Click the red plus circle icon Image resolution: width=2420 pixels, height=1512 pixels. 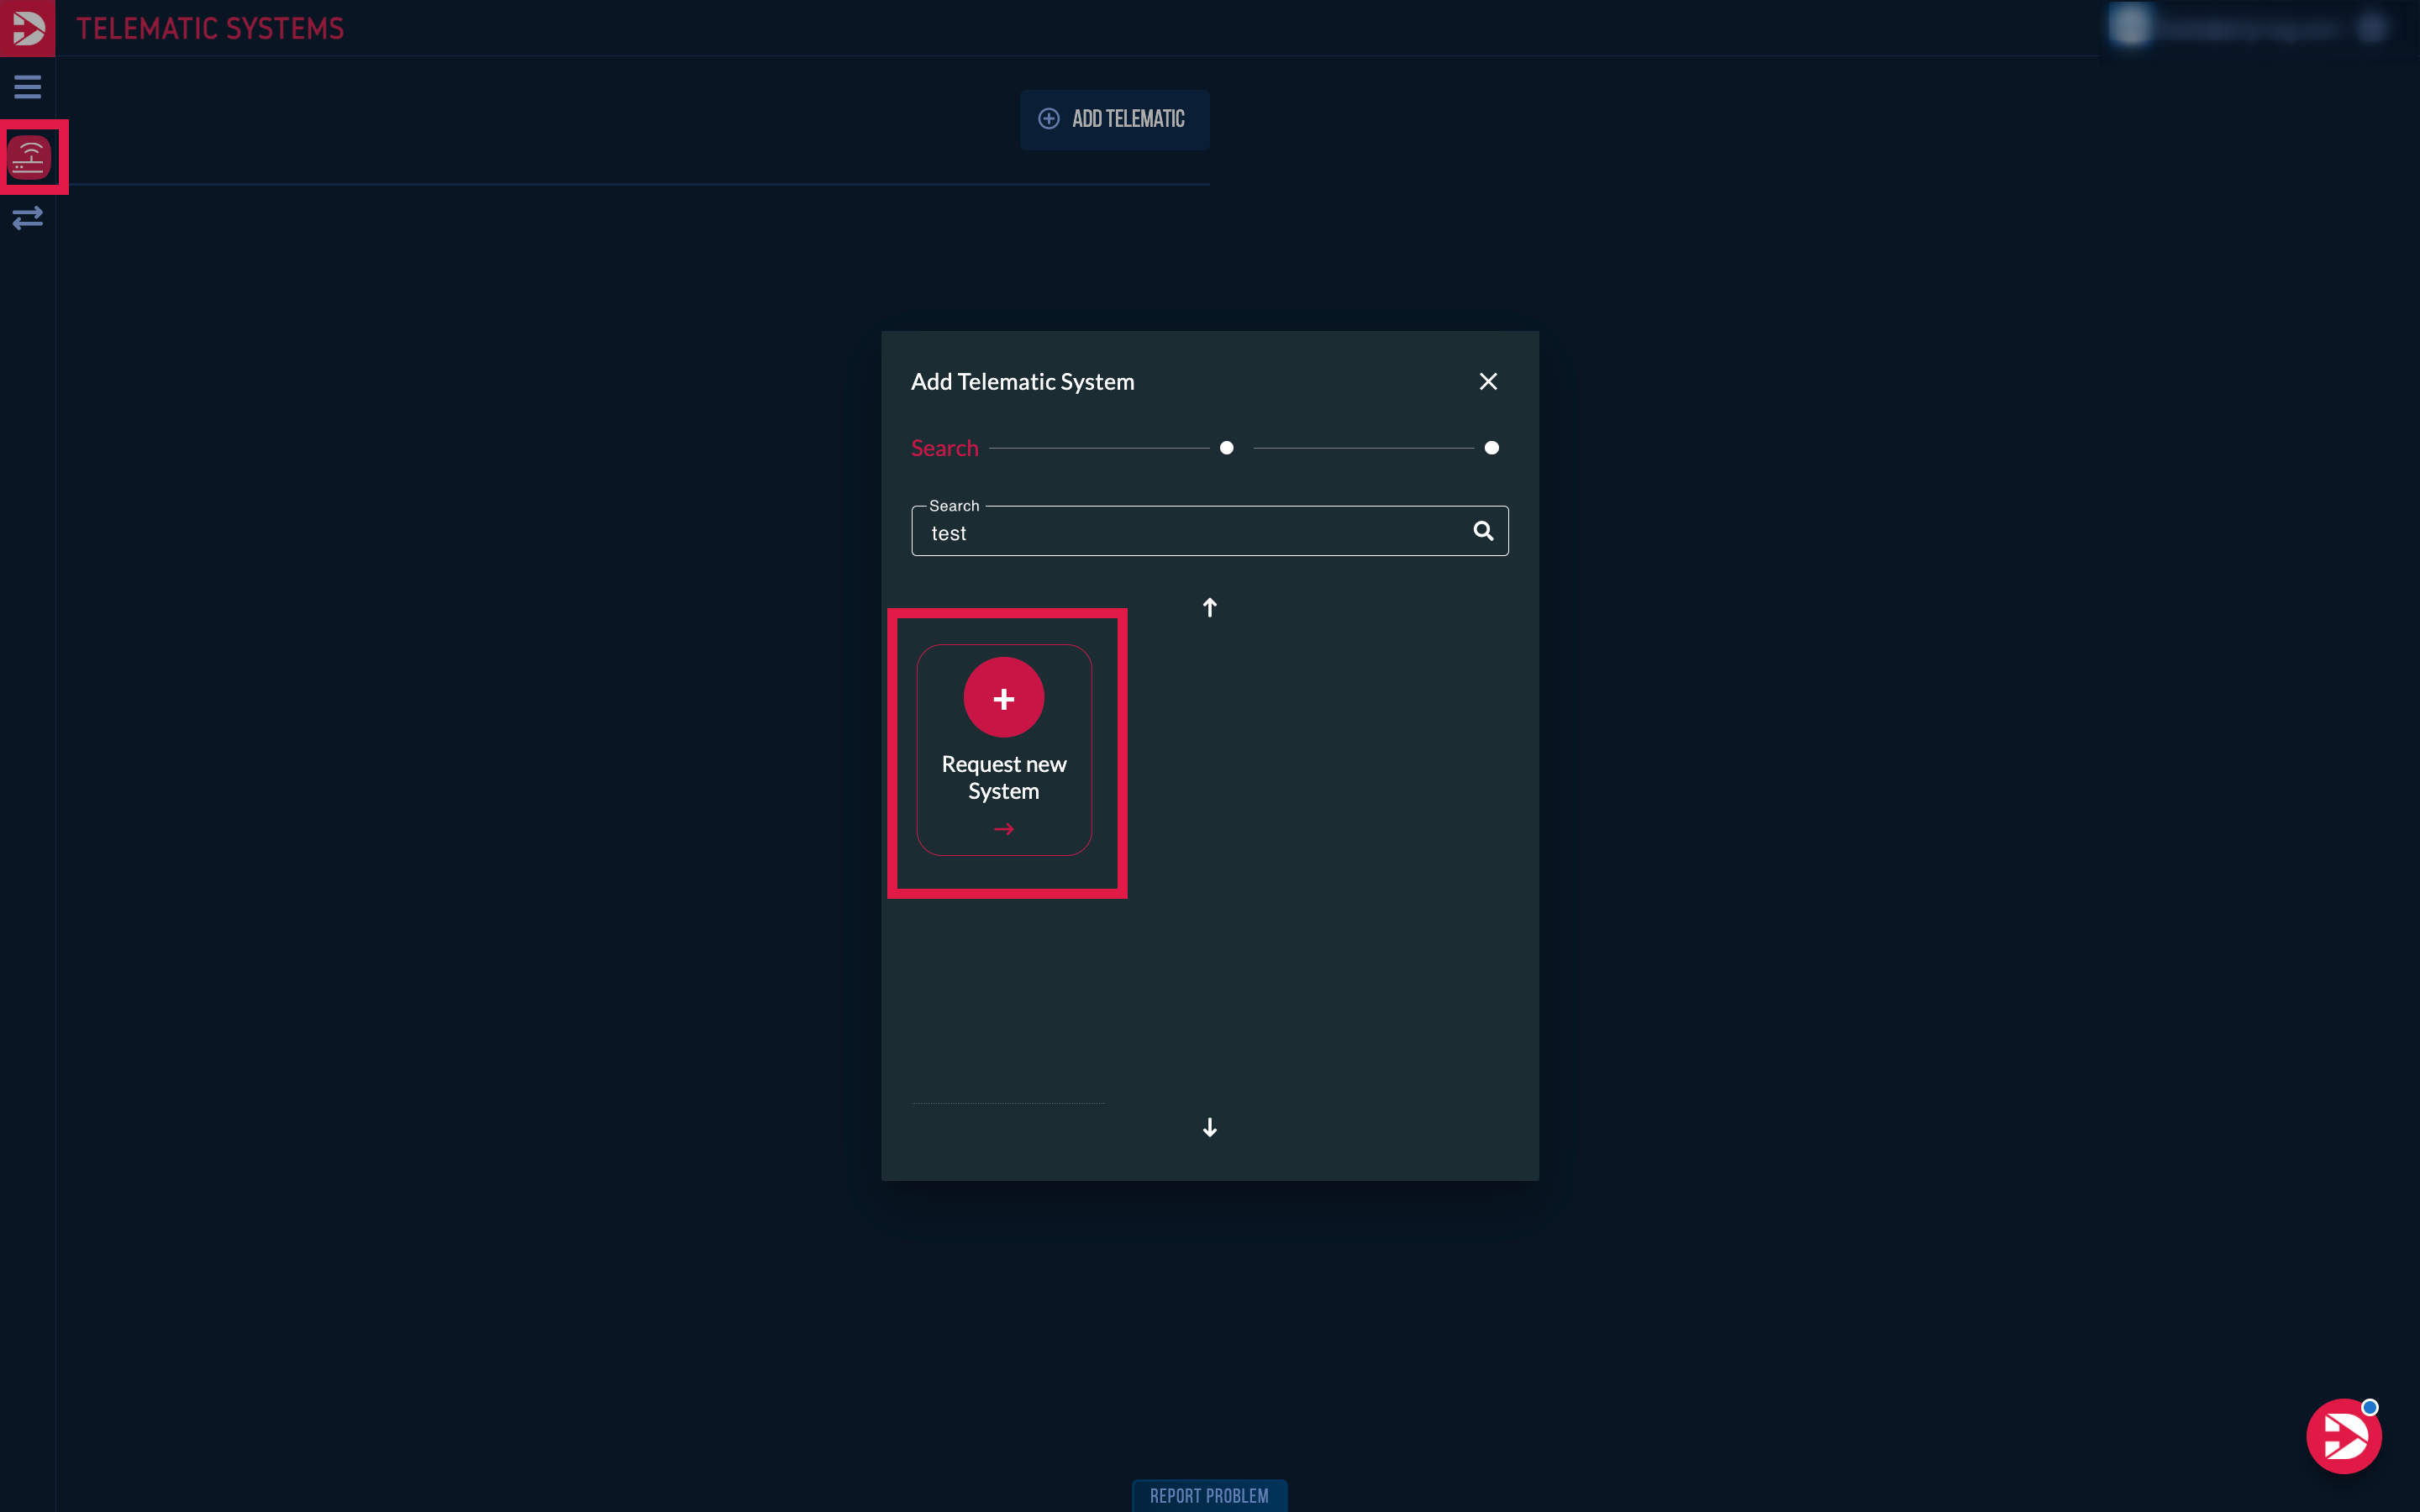coord(1003,698)
